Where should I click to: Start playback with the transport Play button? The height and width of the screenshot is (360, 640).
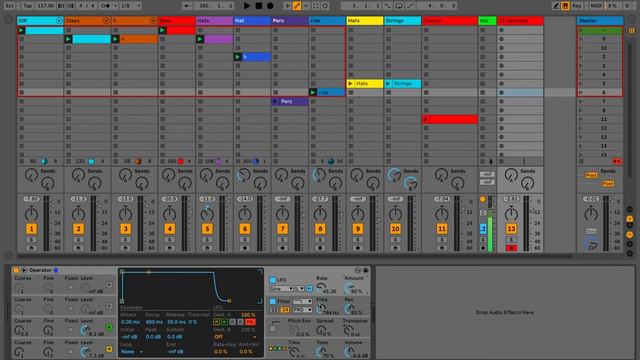point(247,6)
